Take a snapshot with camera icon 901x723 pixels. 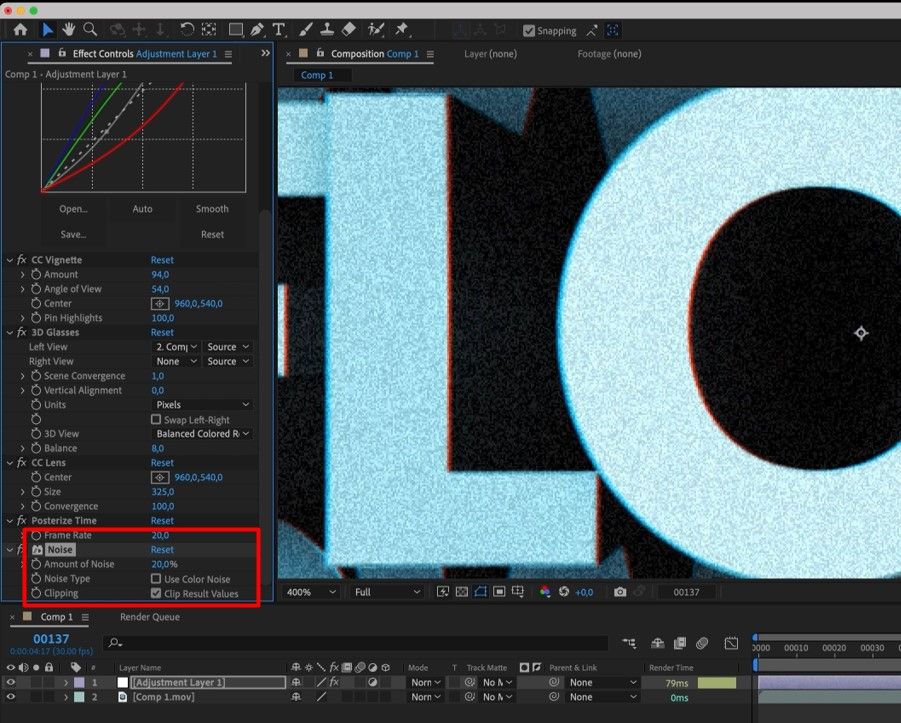(x=620, y=592)
